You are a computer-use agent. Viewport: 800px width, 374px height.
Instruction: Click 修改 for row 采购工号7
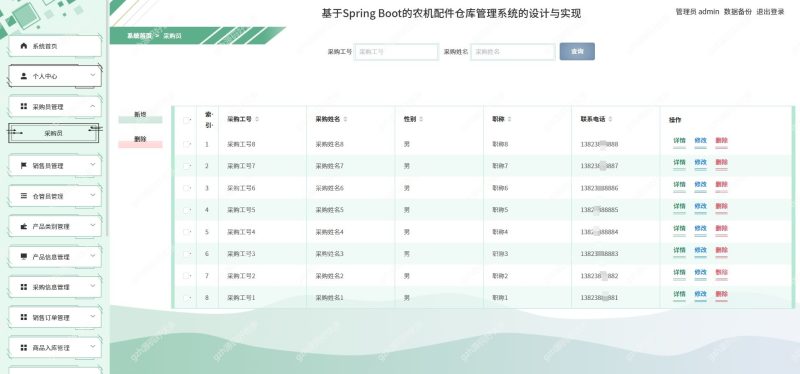(701, 163)
